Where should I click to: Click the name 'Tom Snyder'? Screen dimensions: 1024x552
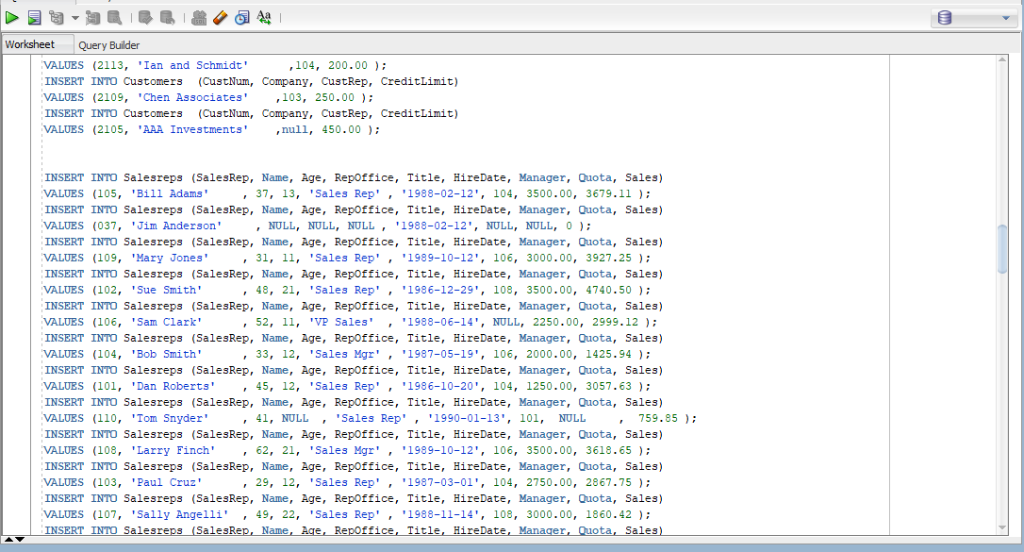[x=170, y=417]
